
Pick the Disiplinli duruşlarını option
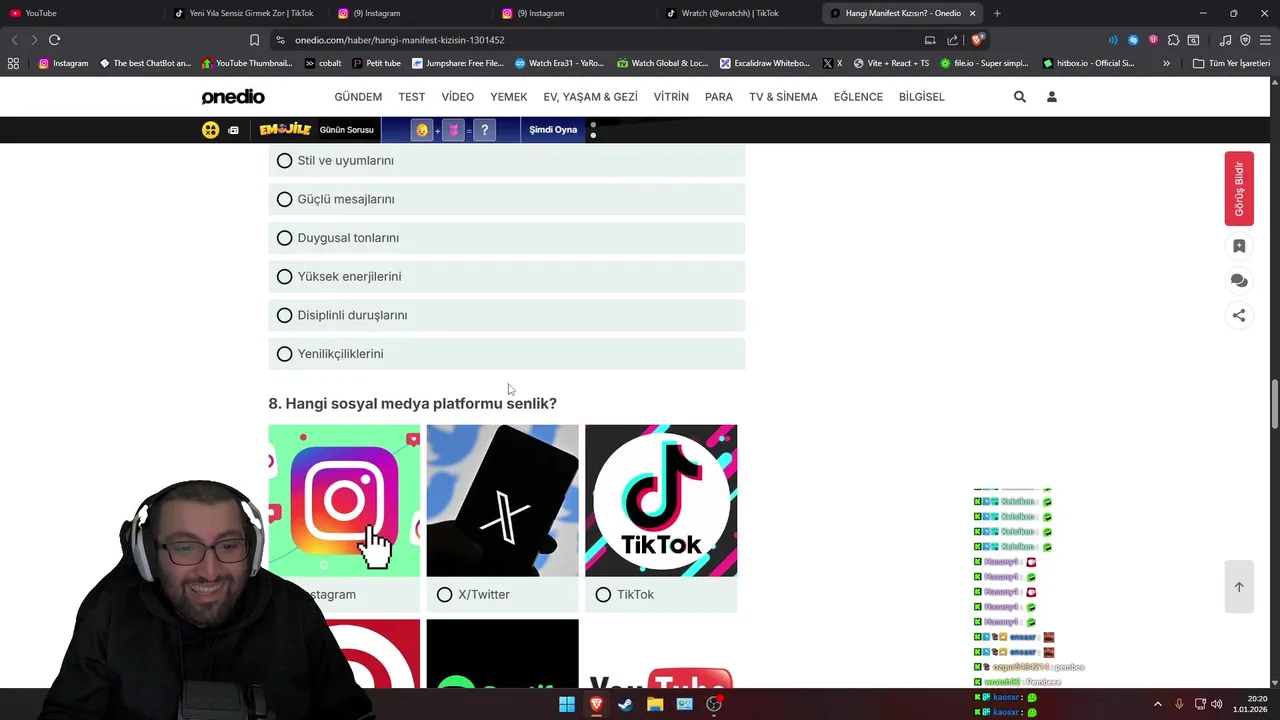click(x=507, y=315)
